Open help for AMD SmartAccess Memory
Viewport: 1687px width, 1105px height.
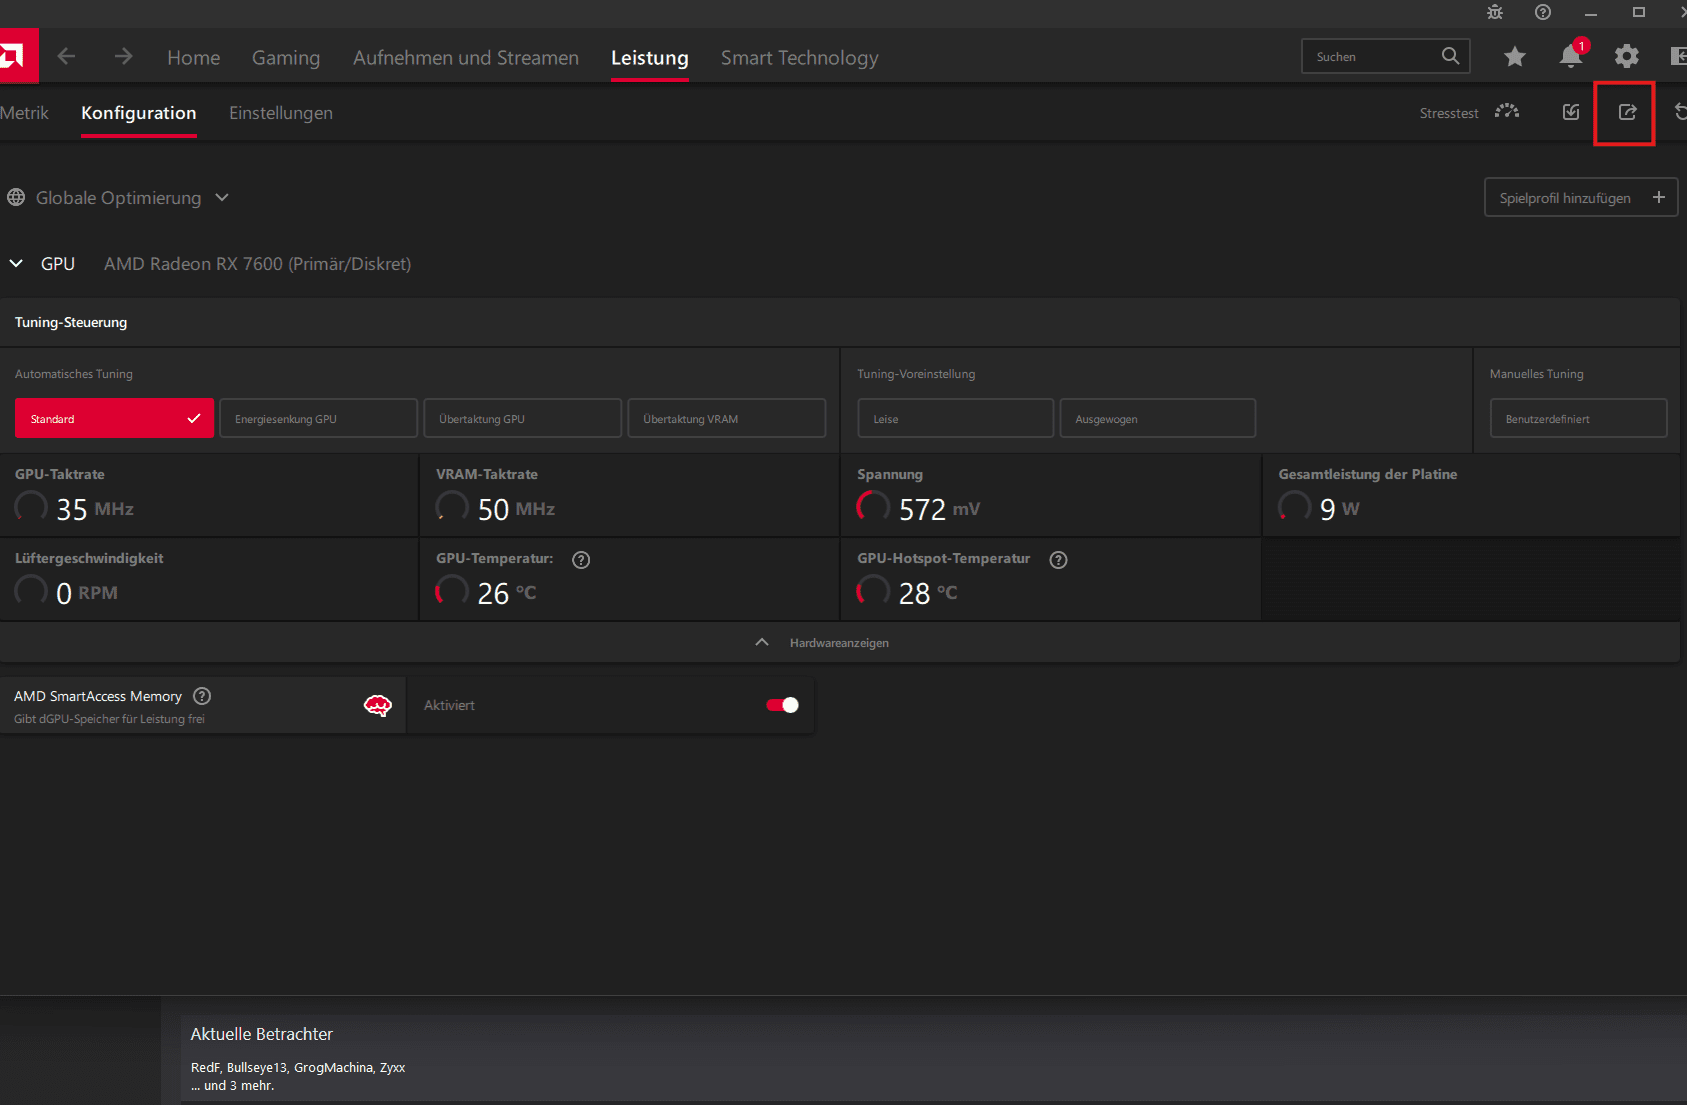[202, 696]
